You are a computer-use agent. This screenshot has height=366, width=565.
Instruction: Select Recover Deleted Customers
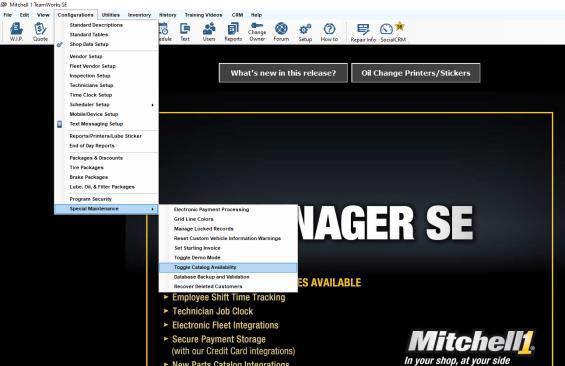click(228, 286)
